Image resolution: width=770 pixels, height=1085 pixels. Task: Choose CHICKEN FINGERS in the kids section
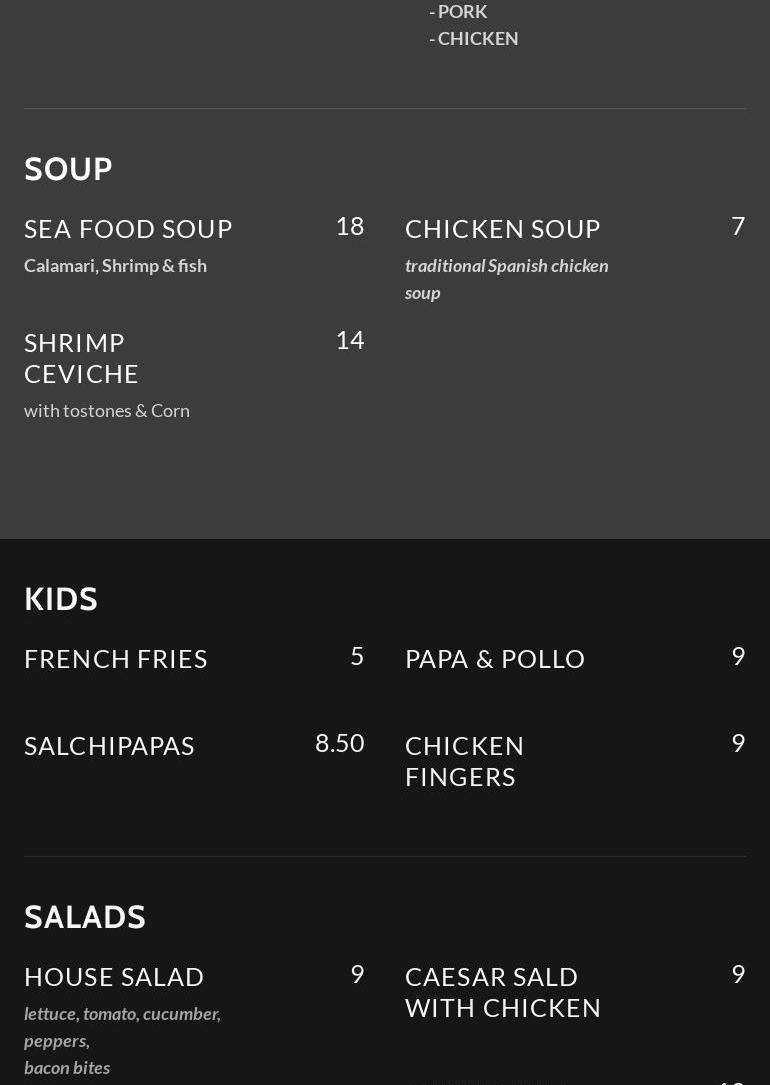coord(465,761)
